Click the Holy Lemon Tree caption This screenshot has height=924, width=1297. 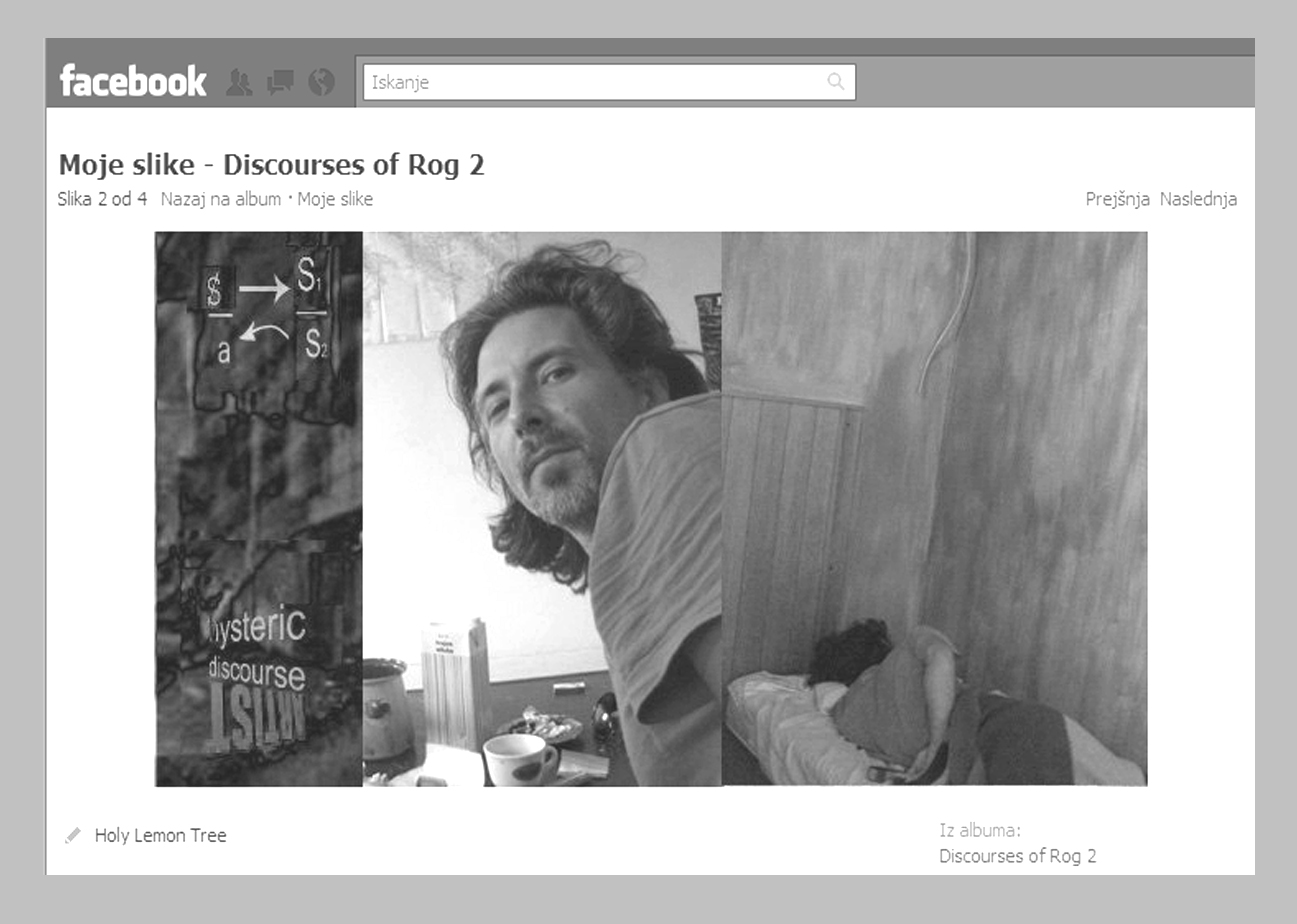(160, 835)
